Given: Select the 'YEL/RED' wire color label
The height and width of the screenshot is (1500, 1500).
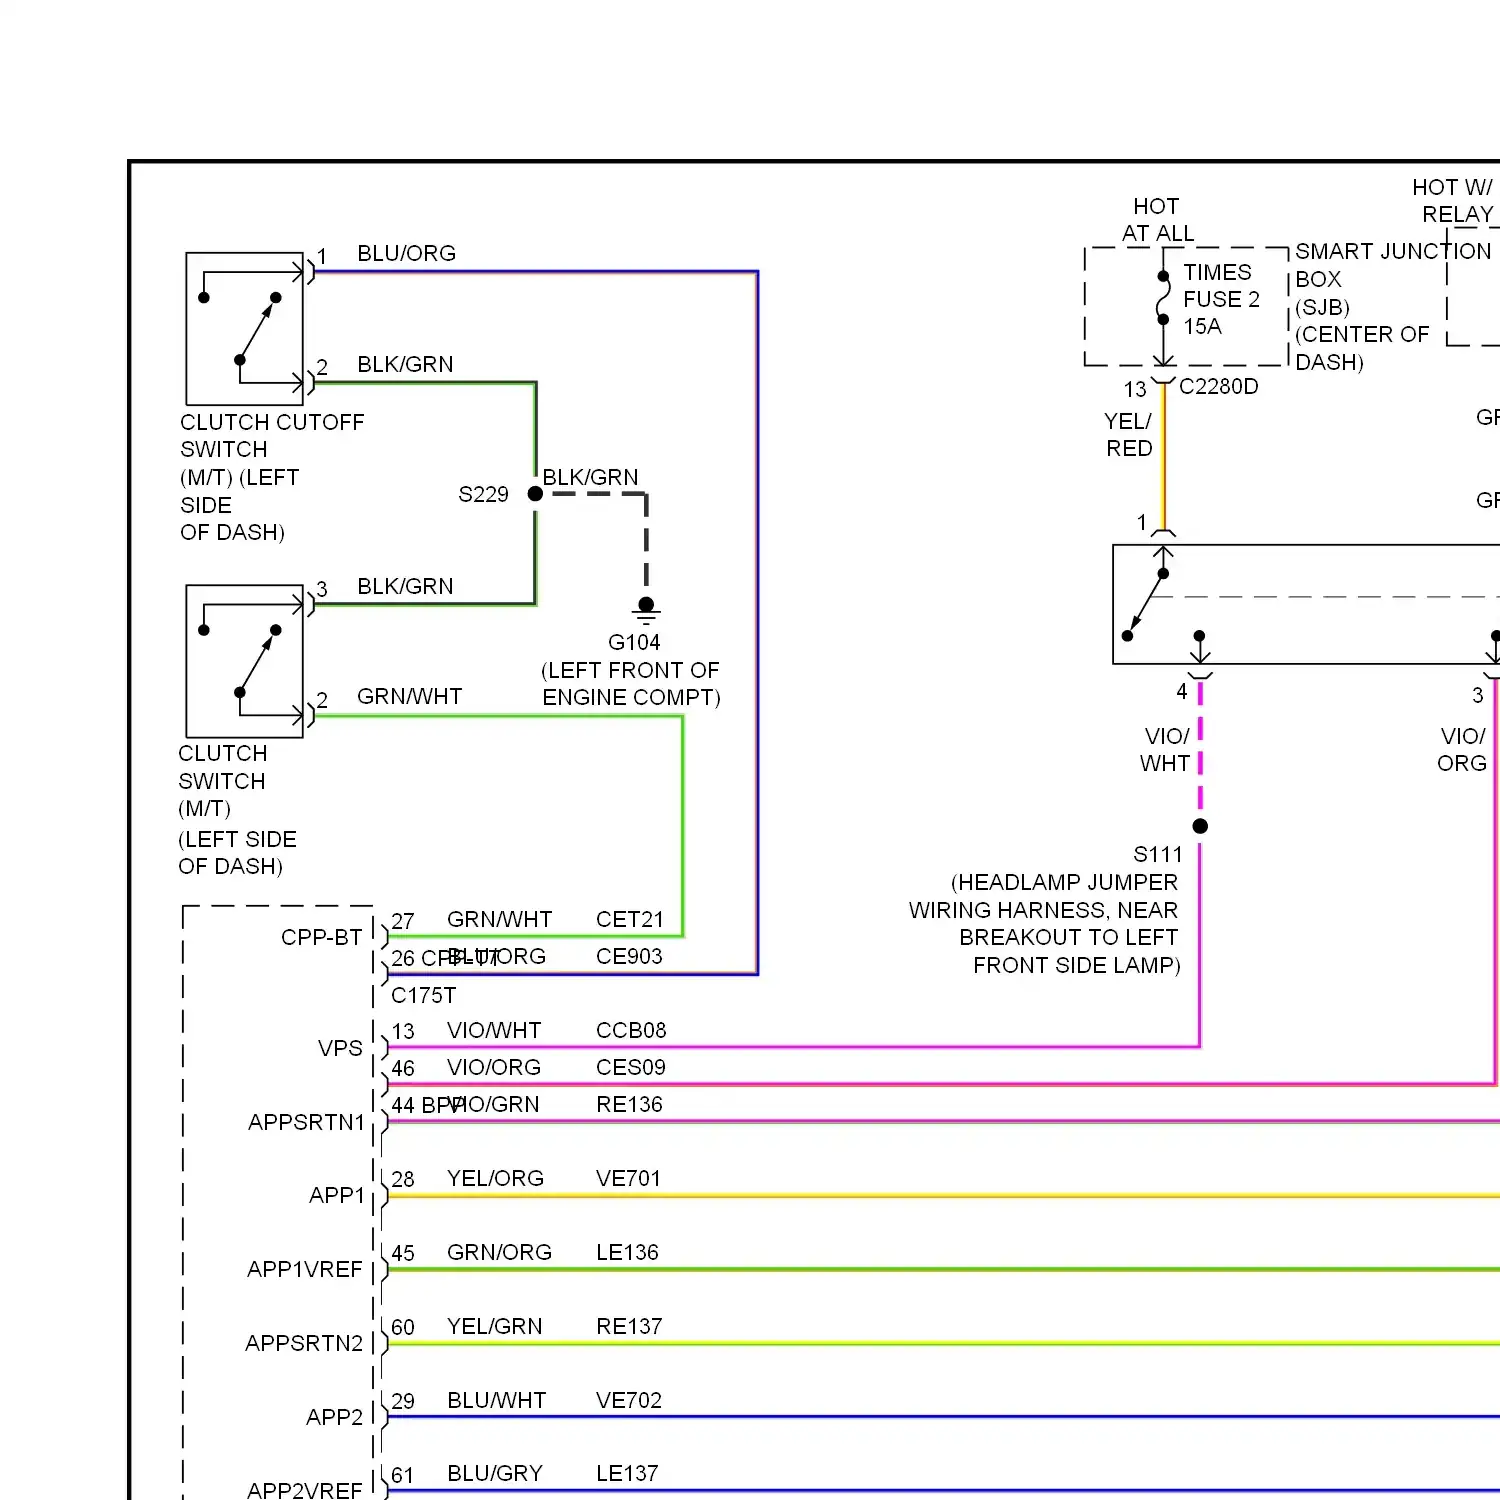Looking at the screenshot, I should pos(1129,435).
